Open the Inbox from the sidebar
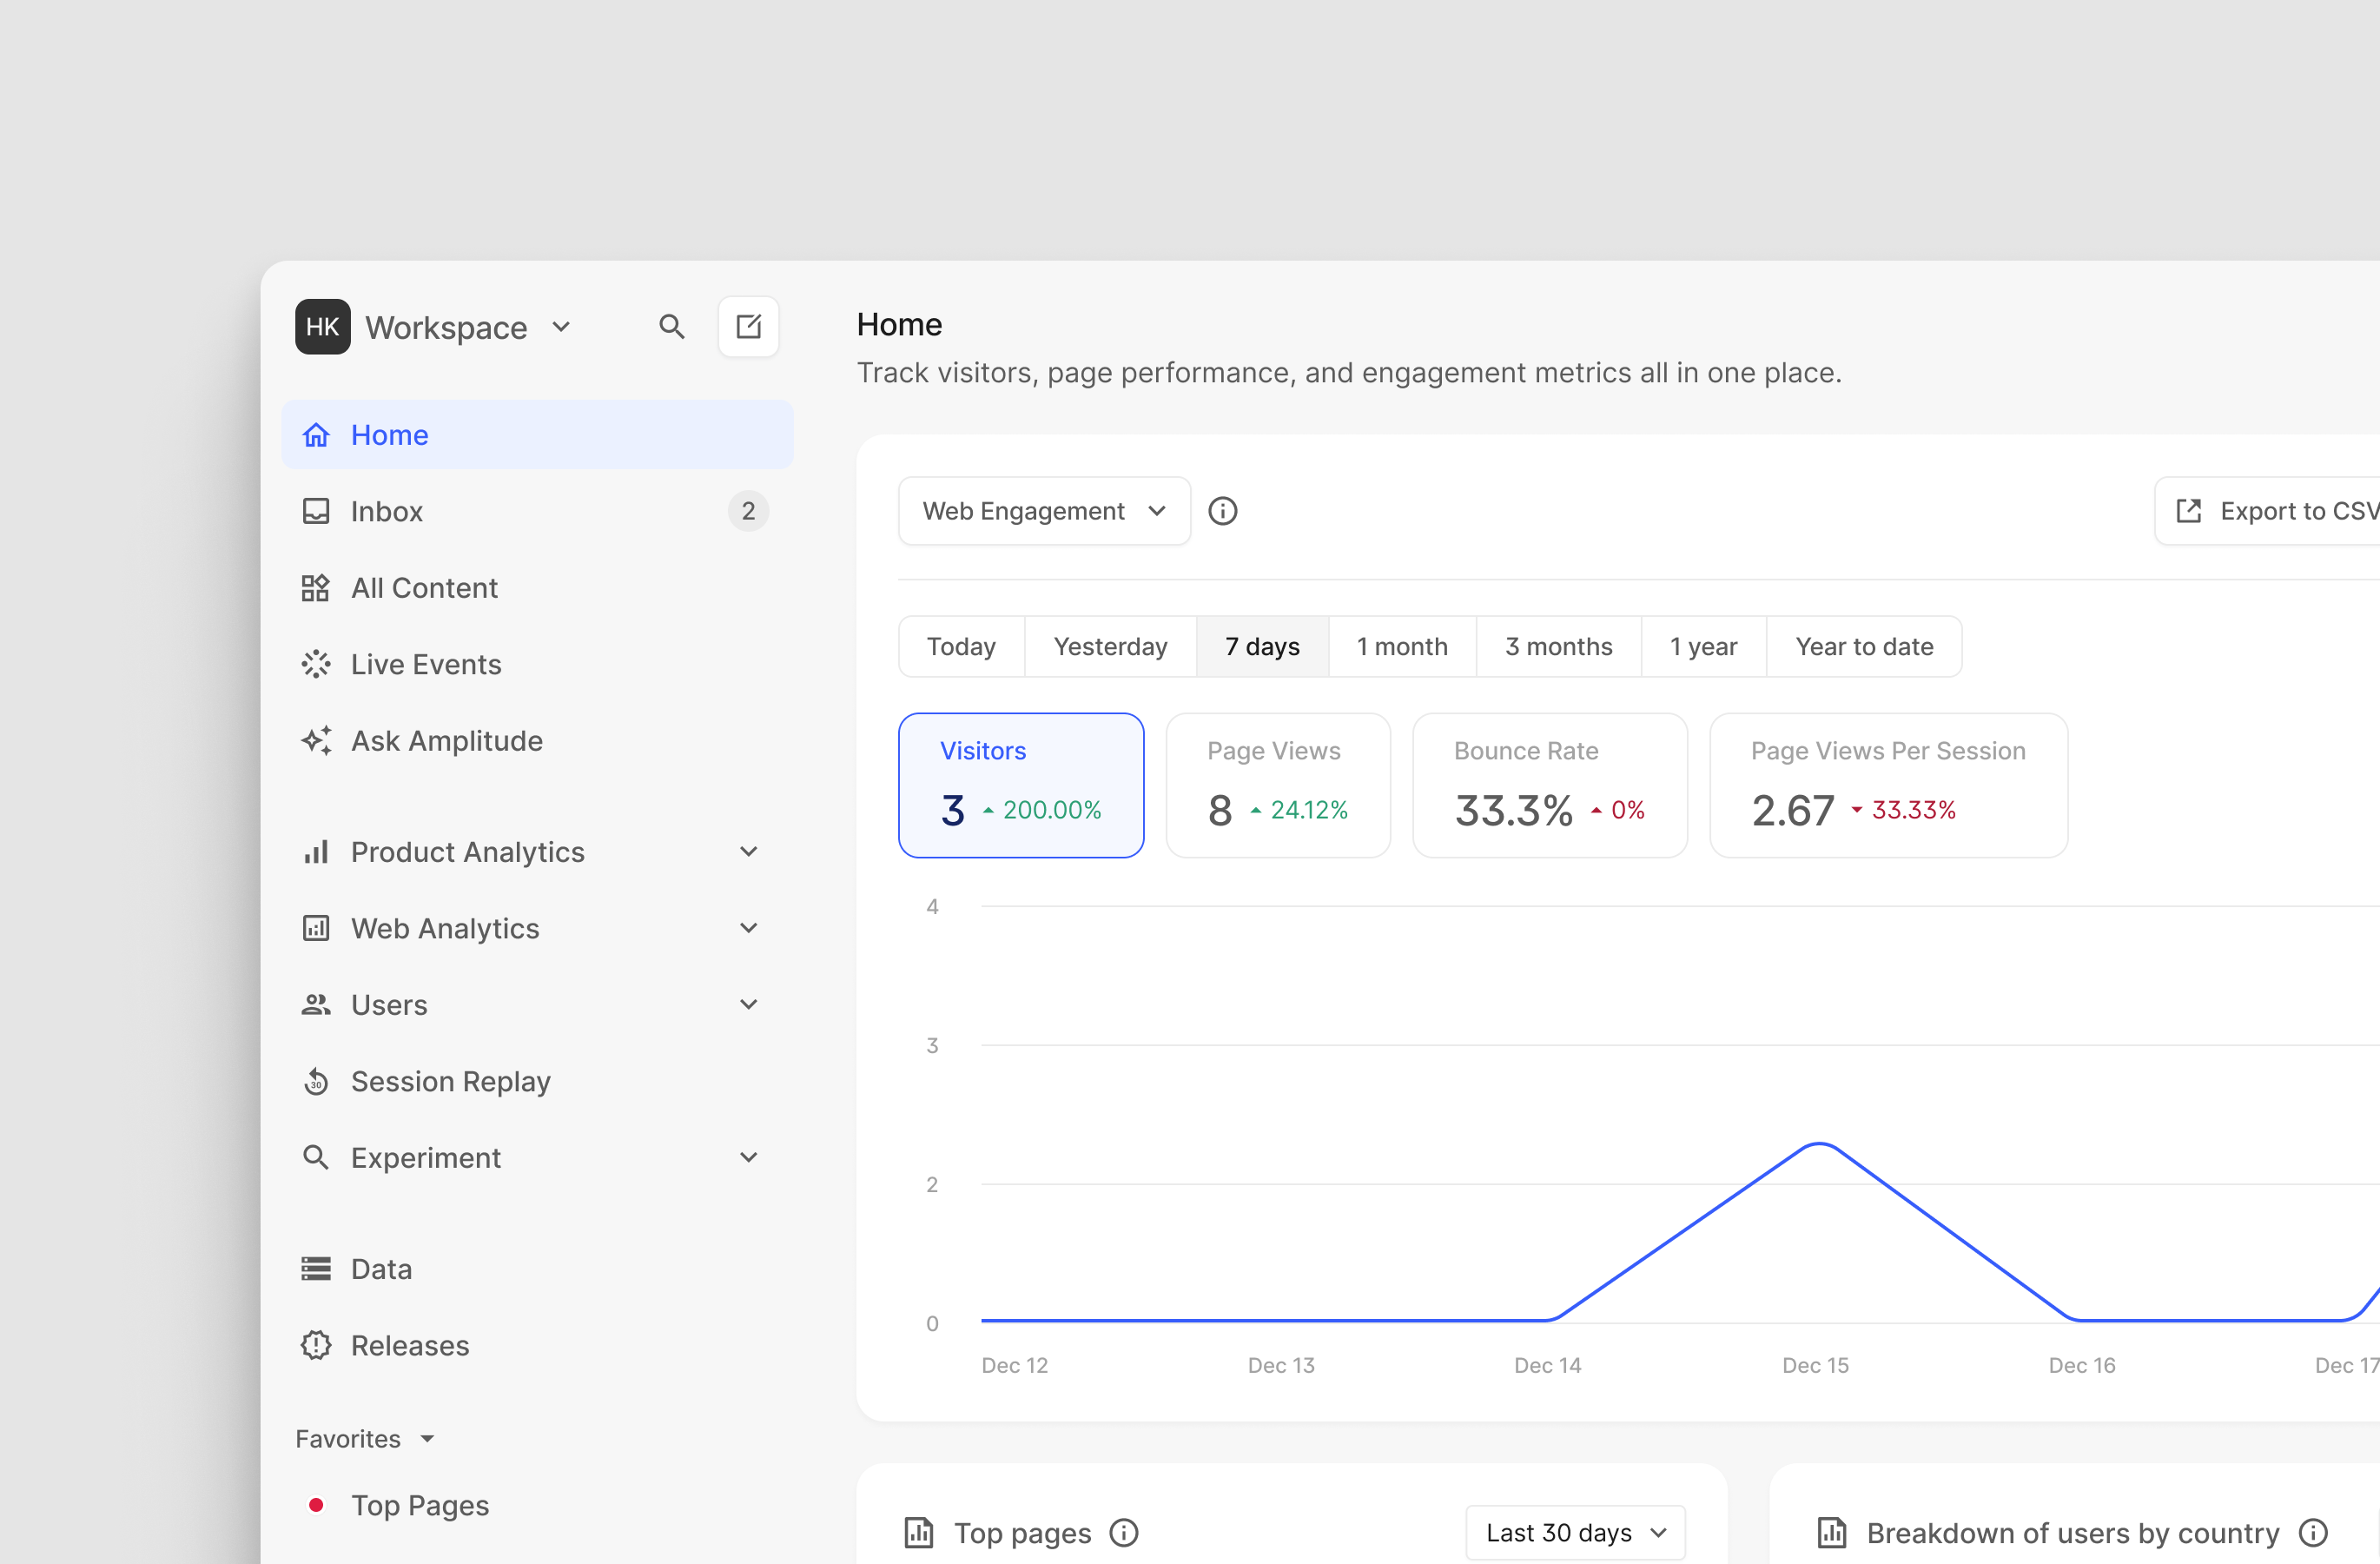Image resolution: width=2380 pixels, height=1564 pixels. (387, 510)
